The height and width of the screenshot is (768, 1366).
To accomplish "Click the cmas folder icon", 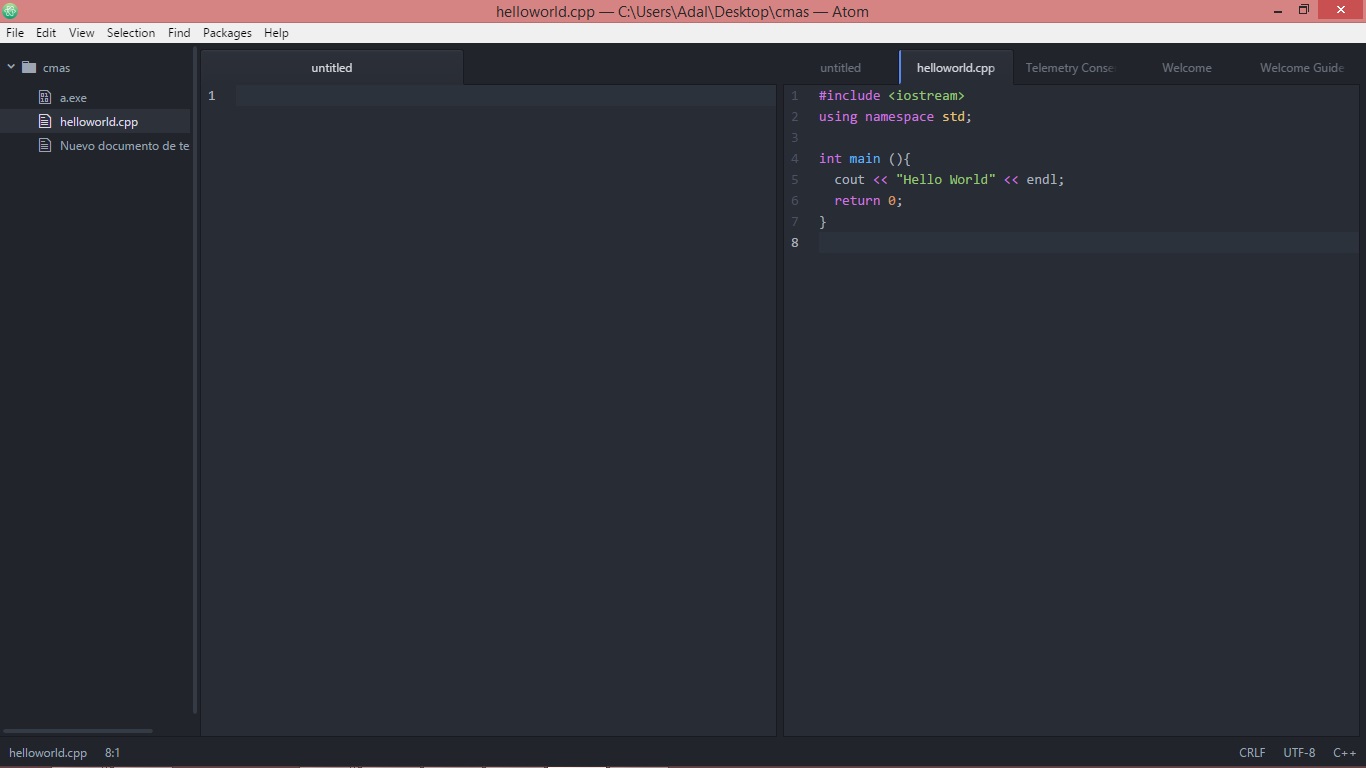I will click(28, 68).
